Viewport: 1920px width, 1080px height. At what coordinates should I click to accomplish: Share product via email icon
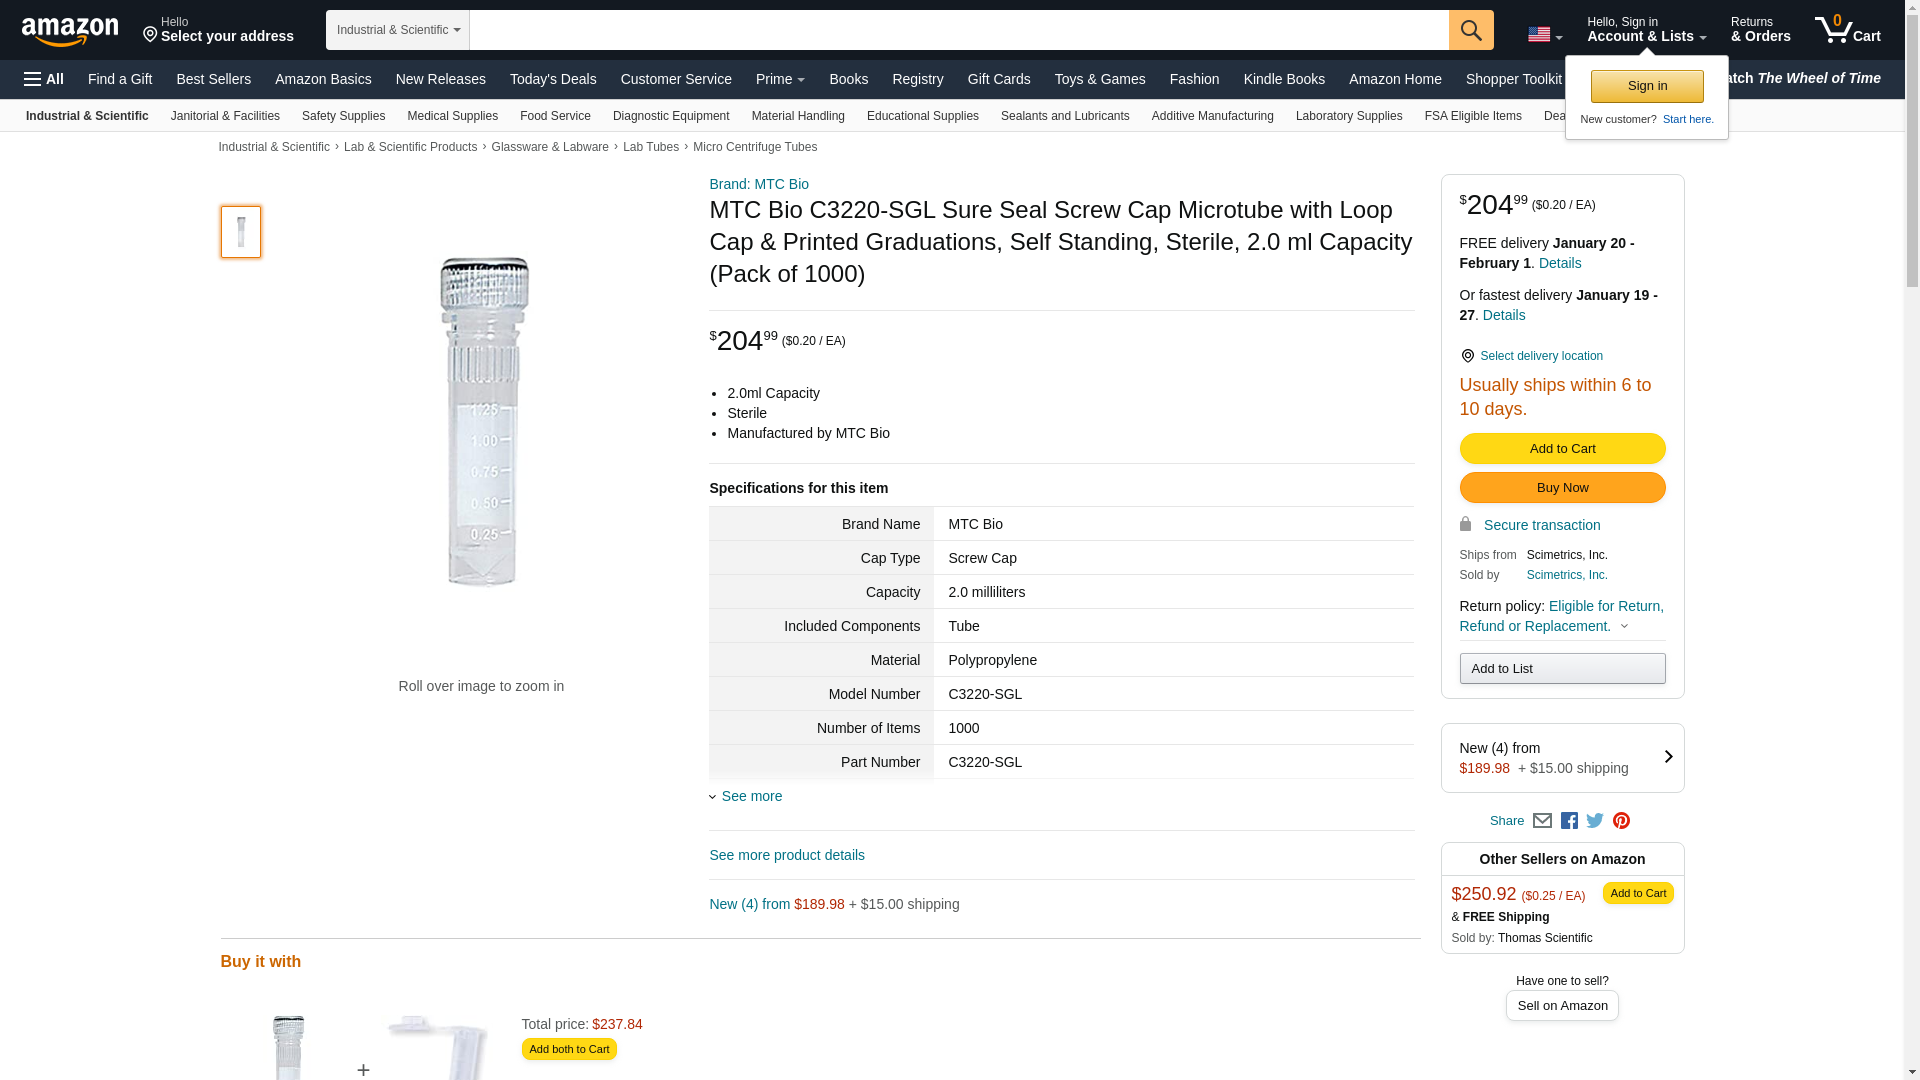(x=1542, y=821)
